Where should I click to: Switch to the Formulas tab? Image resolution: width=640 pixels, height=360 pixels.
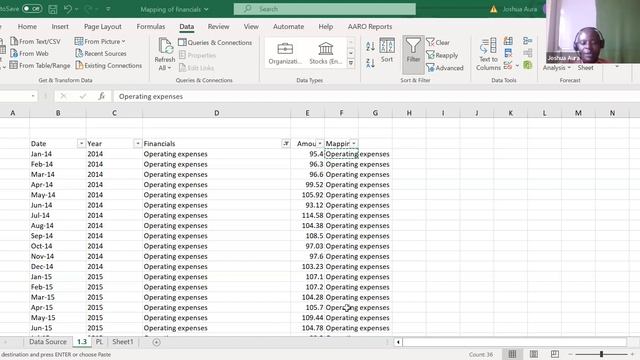tap(151, 27)
